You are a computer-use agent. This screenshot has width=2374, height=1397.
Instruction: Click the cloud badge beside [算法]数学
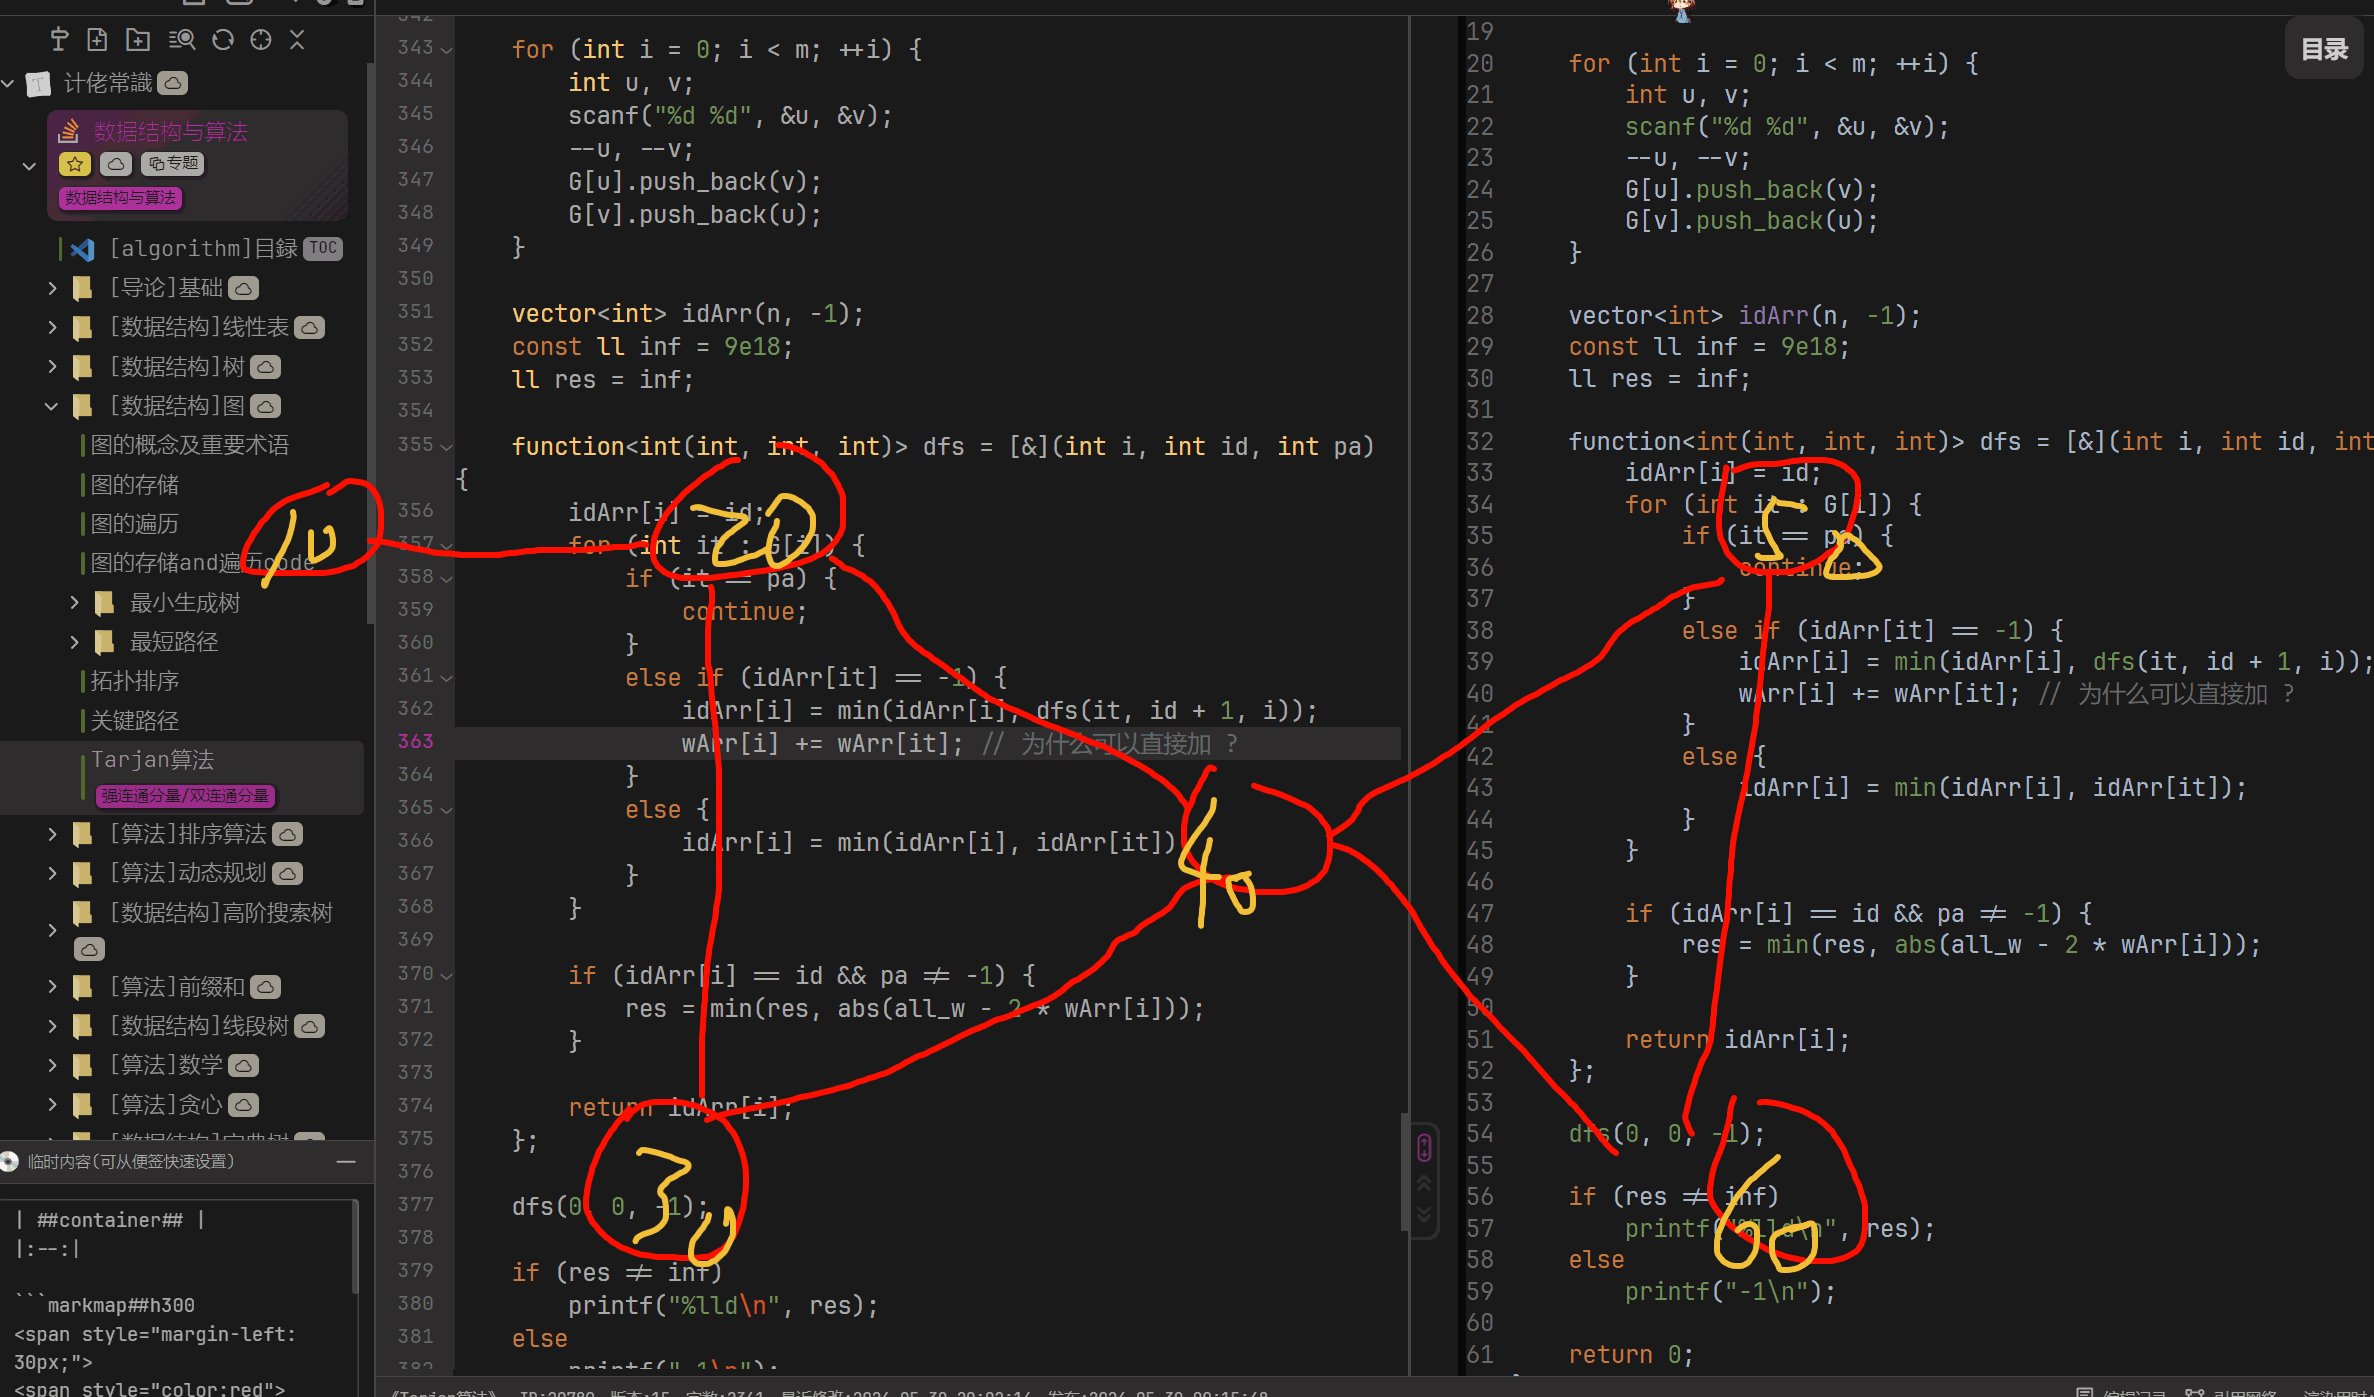244,1065
